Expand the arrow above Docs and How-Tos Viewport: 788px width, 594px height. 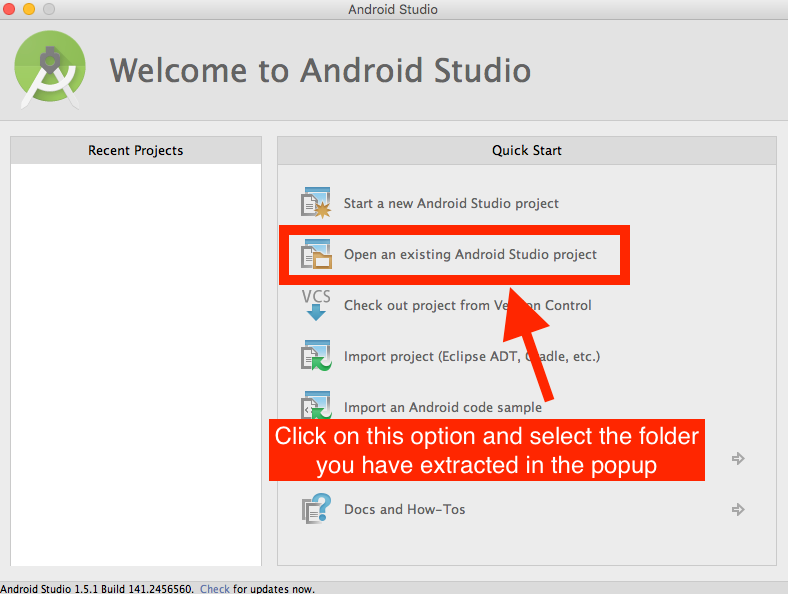(x=738, y=458)
